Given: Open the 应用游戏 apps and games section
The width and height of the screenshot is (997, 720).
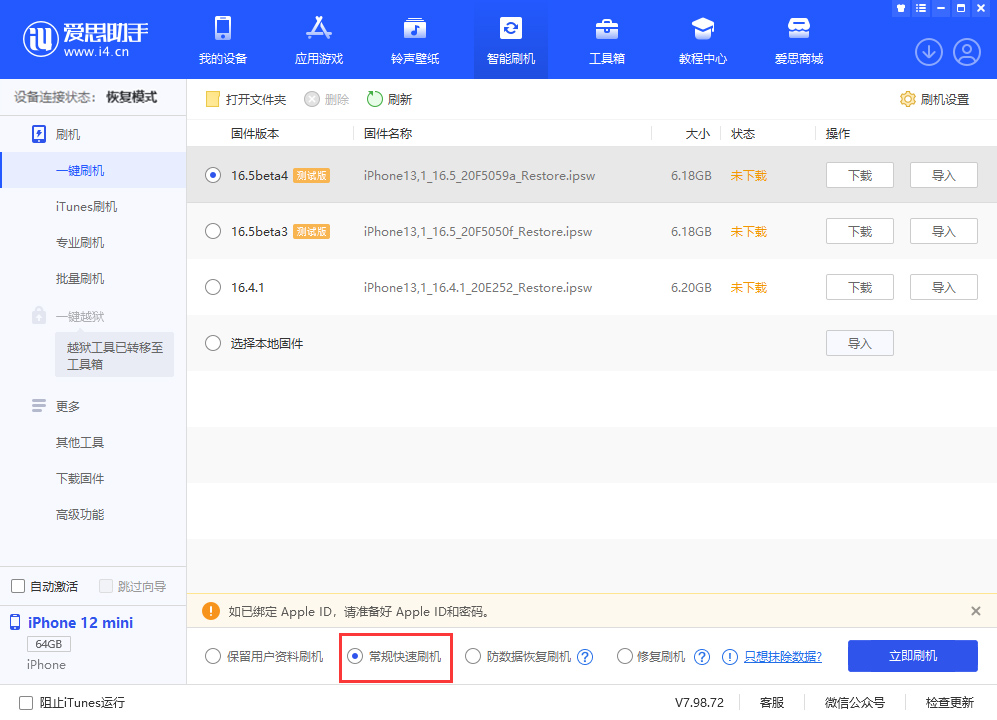Looking at the screenshot, I should pos(318,40).
